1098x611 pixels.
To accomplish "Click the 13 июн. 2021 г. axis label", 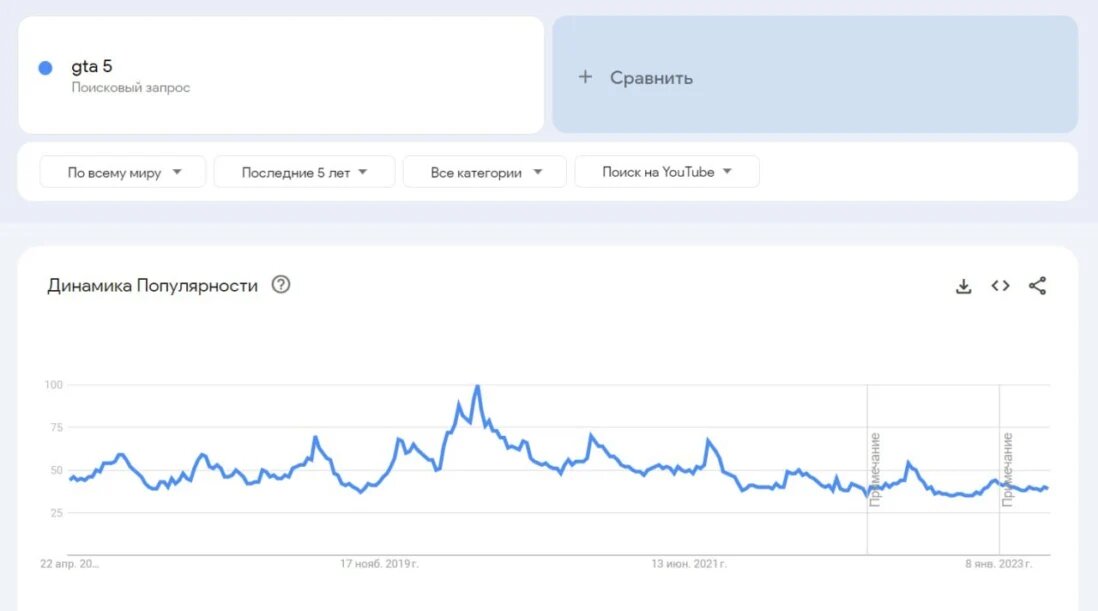I will [689, 563].
